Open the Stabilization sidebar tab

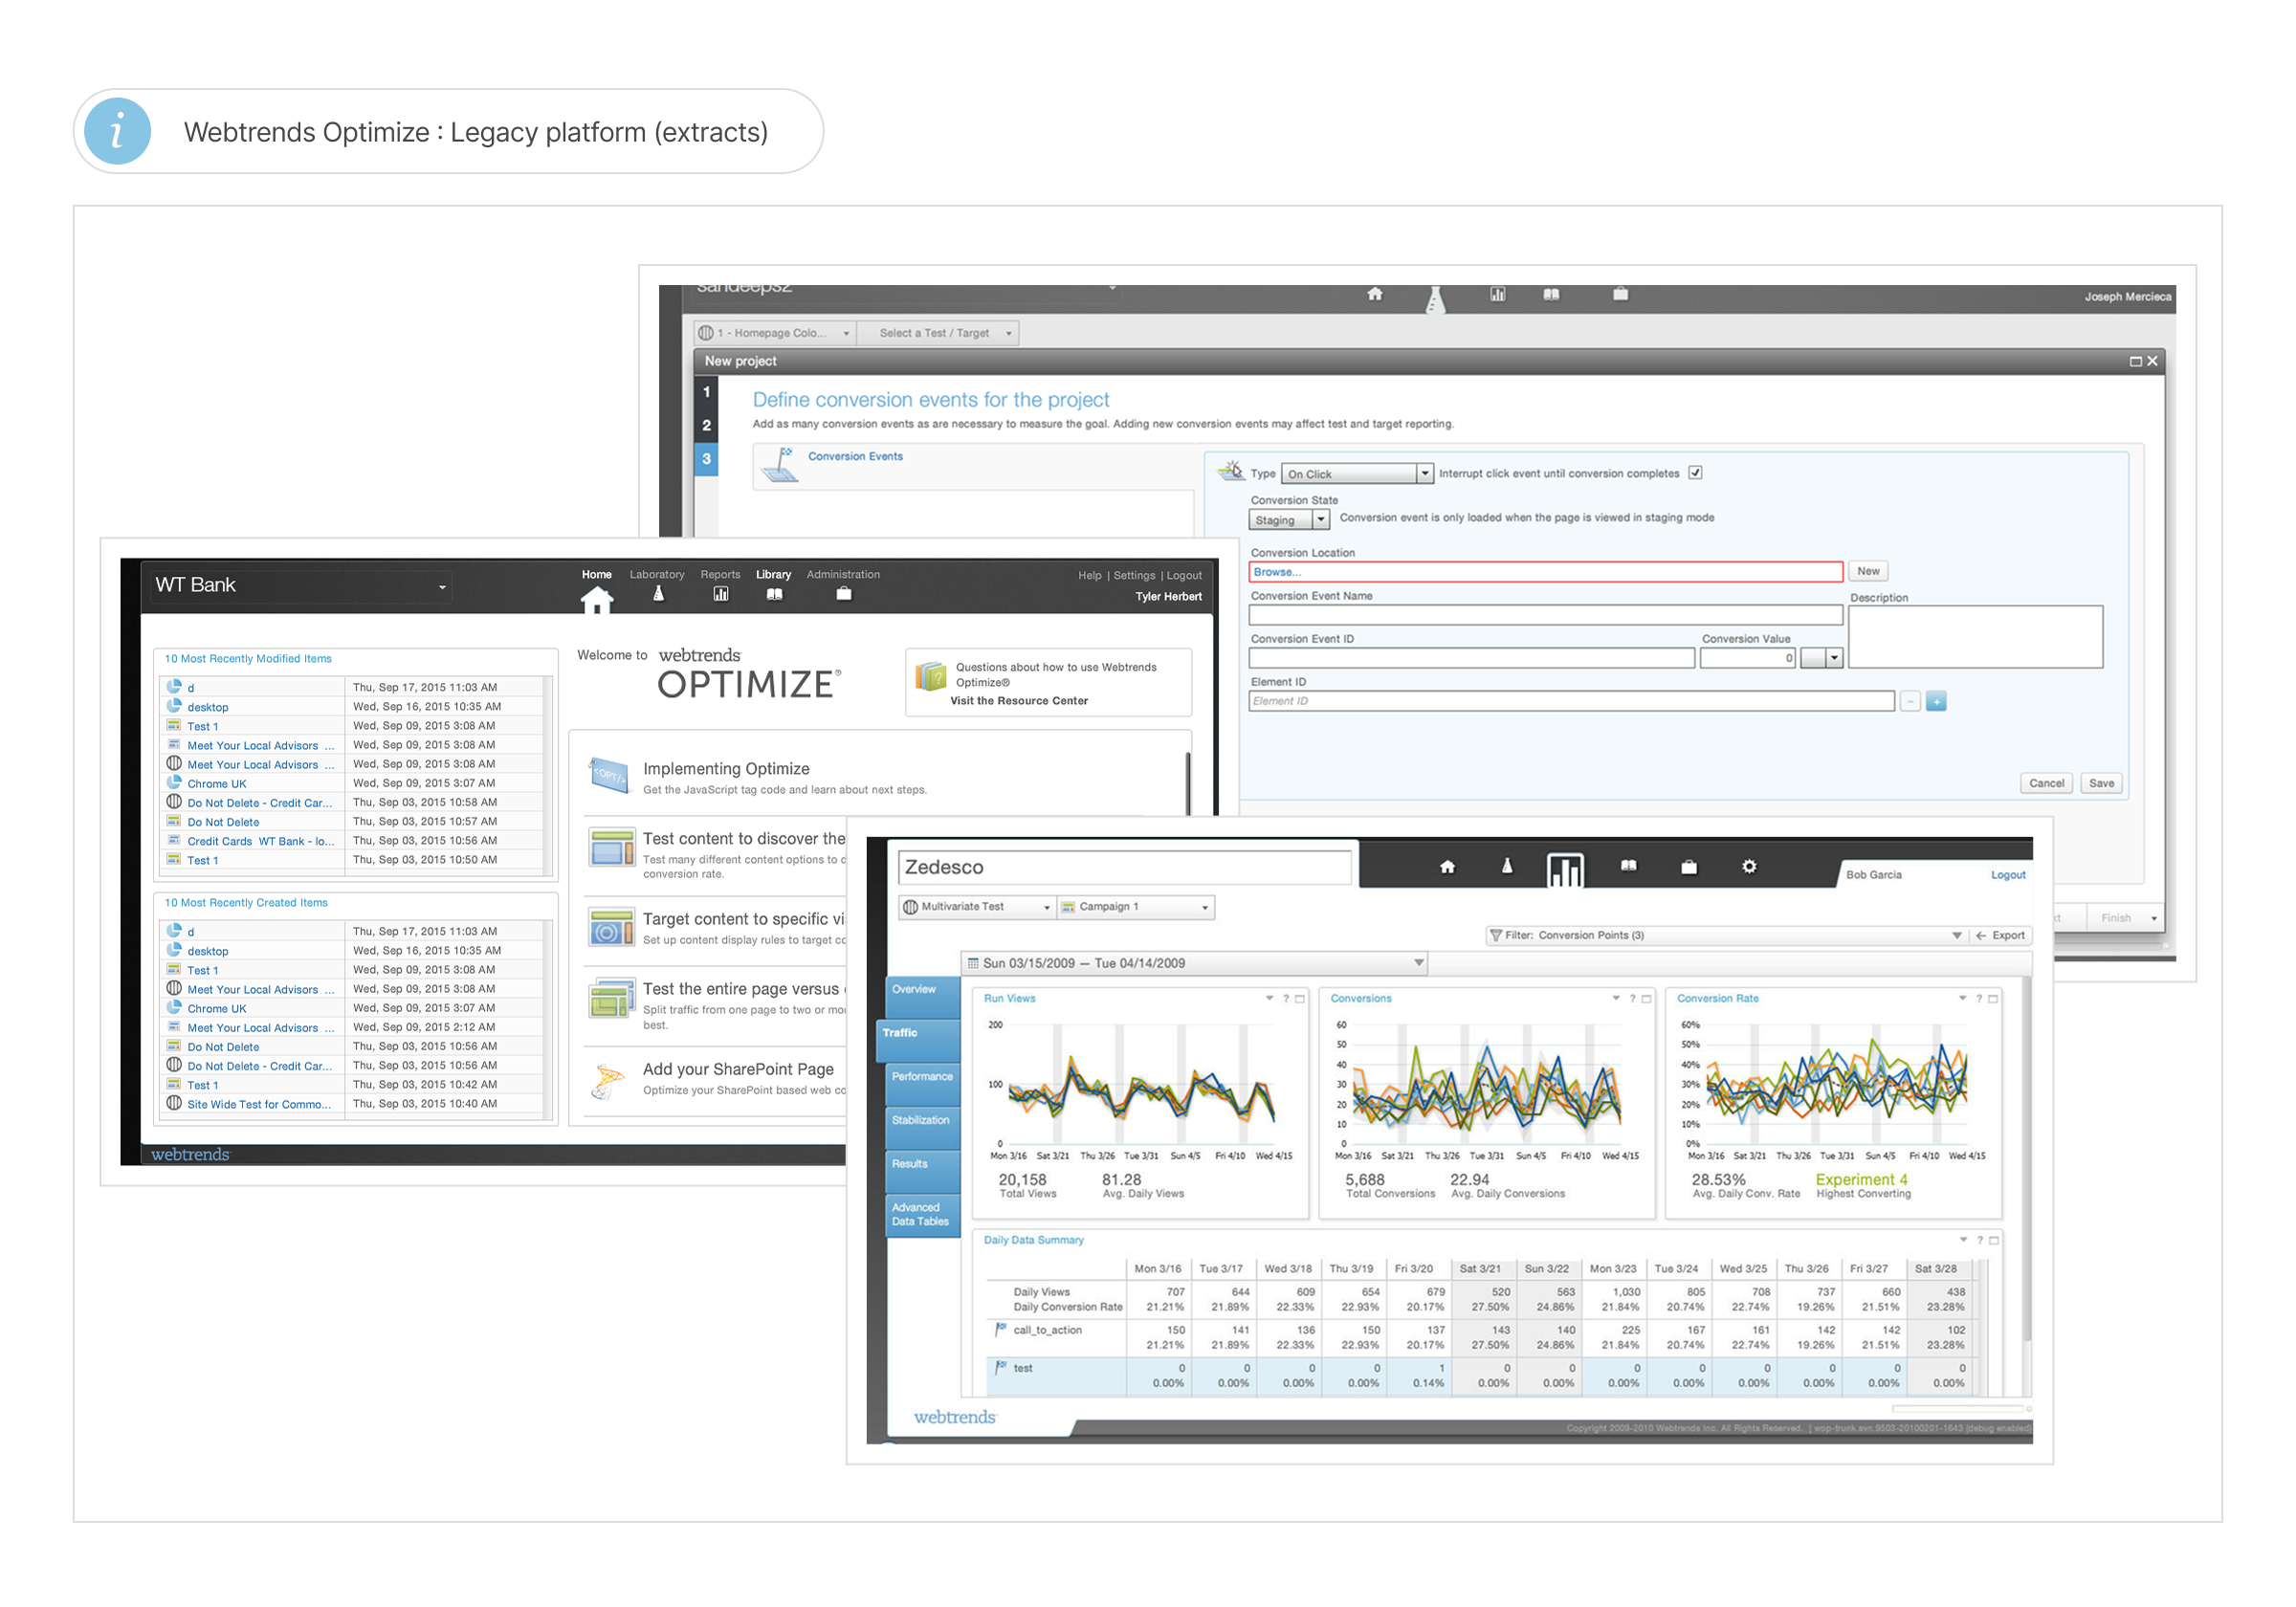[x=922, y=1127]
